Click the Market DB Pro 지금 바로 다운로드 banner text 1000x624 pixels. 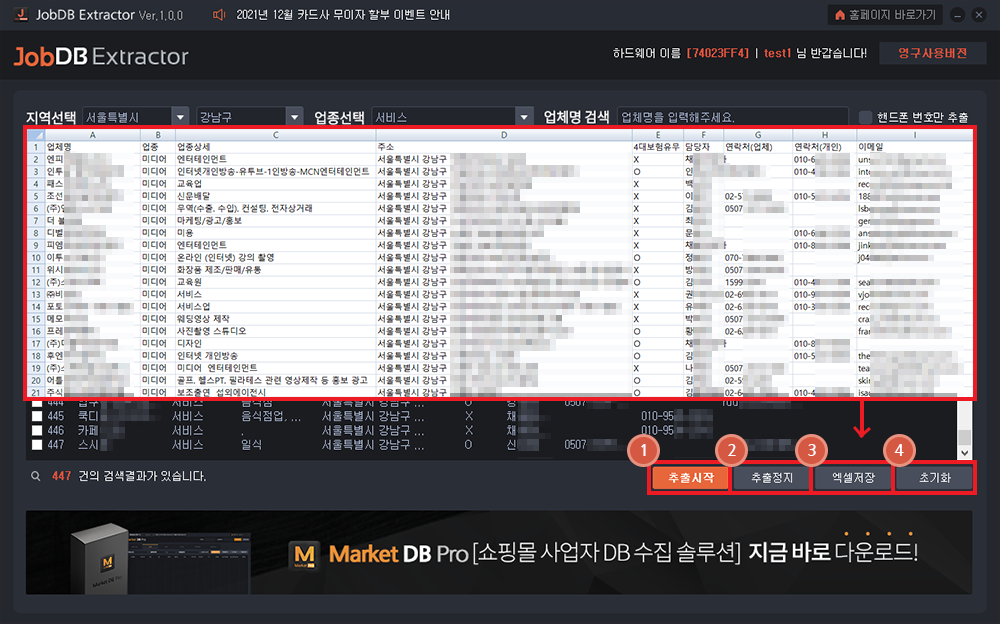(832, 552)
